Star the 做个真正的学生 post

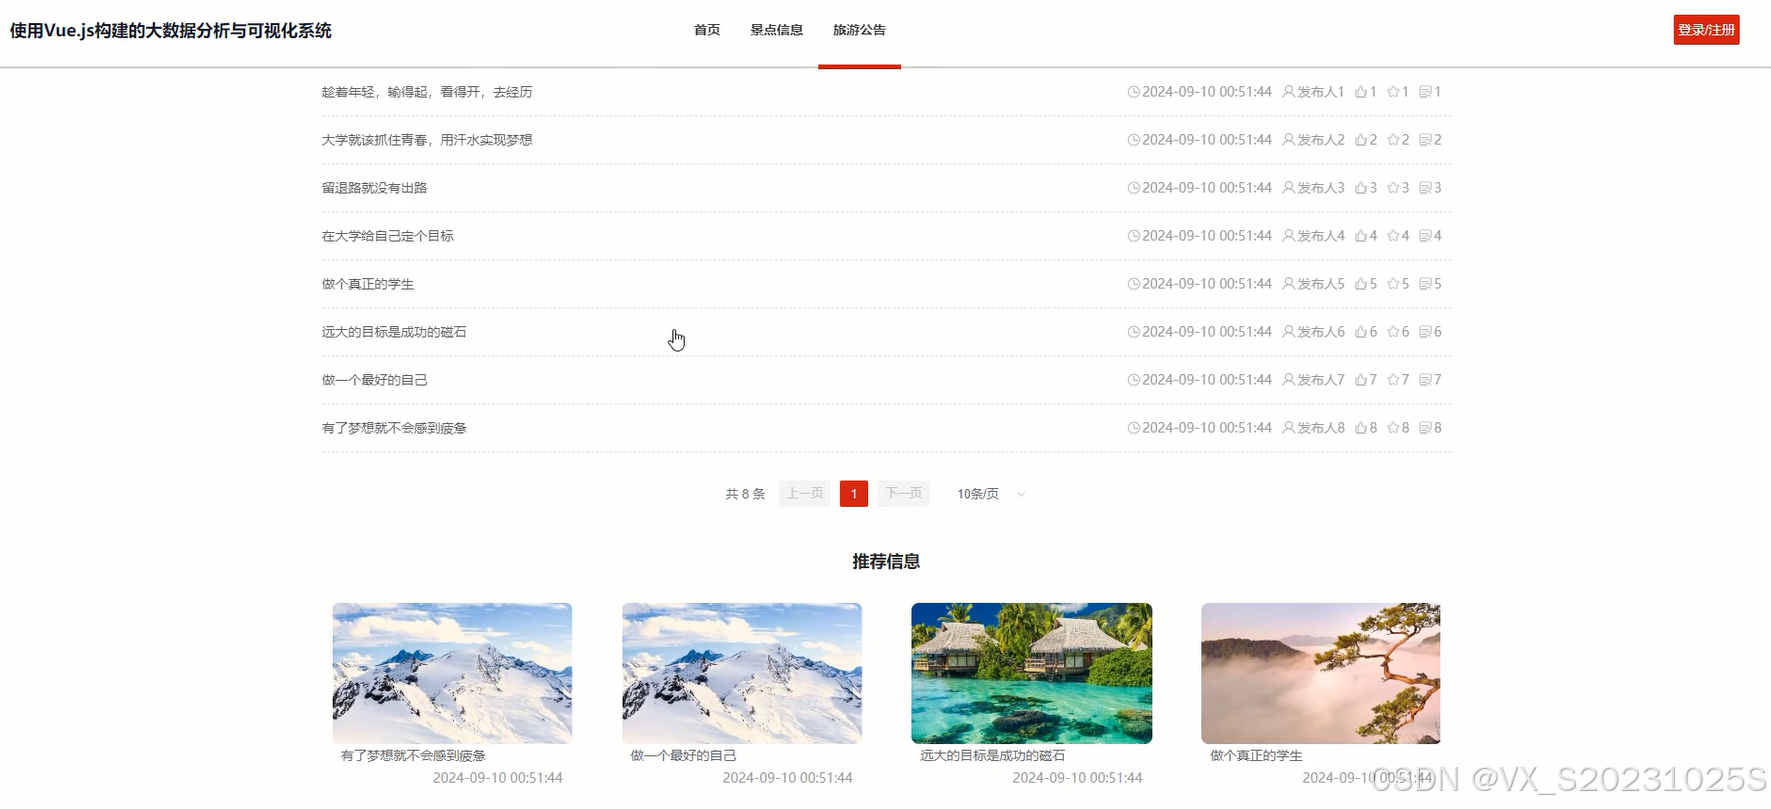pyautogui.click(x=1393, y=284)
